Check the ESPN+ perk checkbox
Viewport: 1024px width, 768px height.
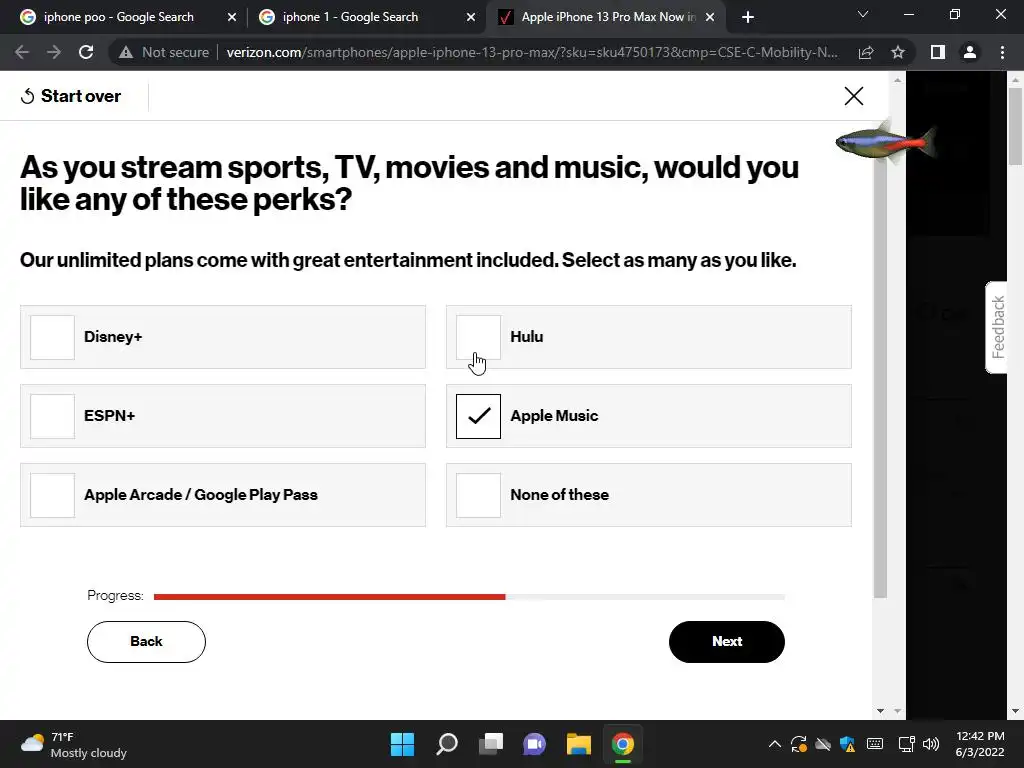[52, 416]
